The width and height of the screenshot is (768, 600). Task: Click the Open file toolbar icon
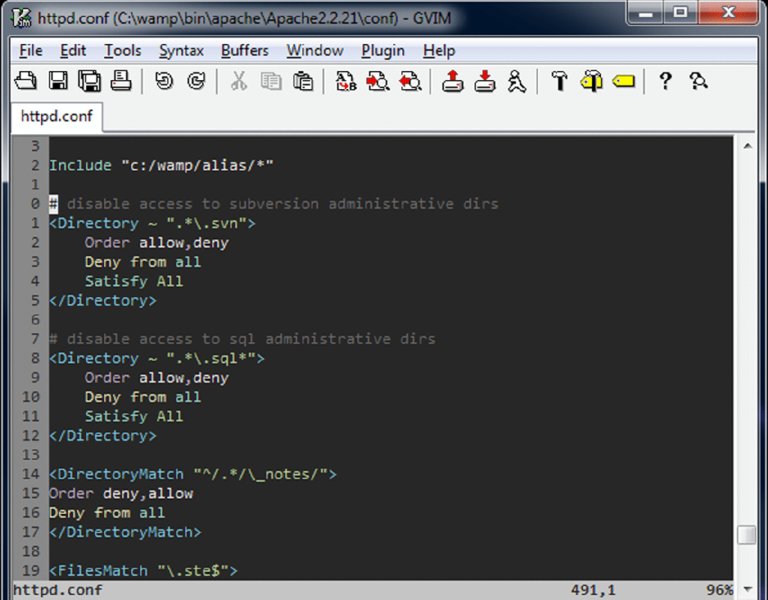tap(26, 82)
